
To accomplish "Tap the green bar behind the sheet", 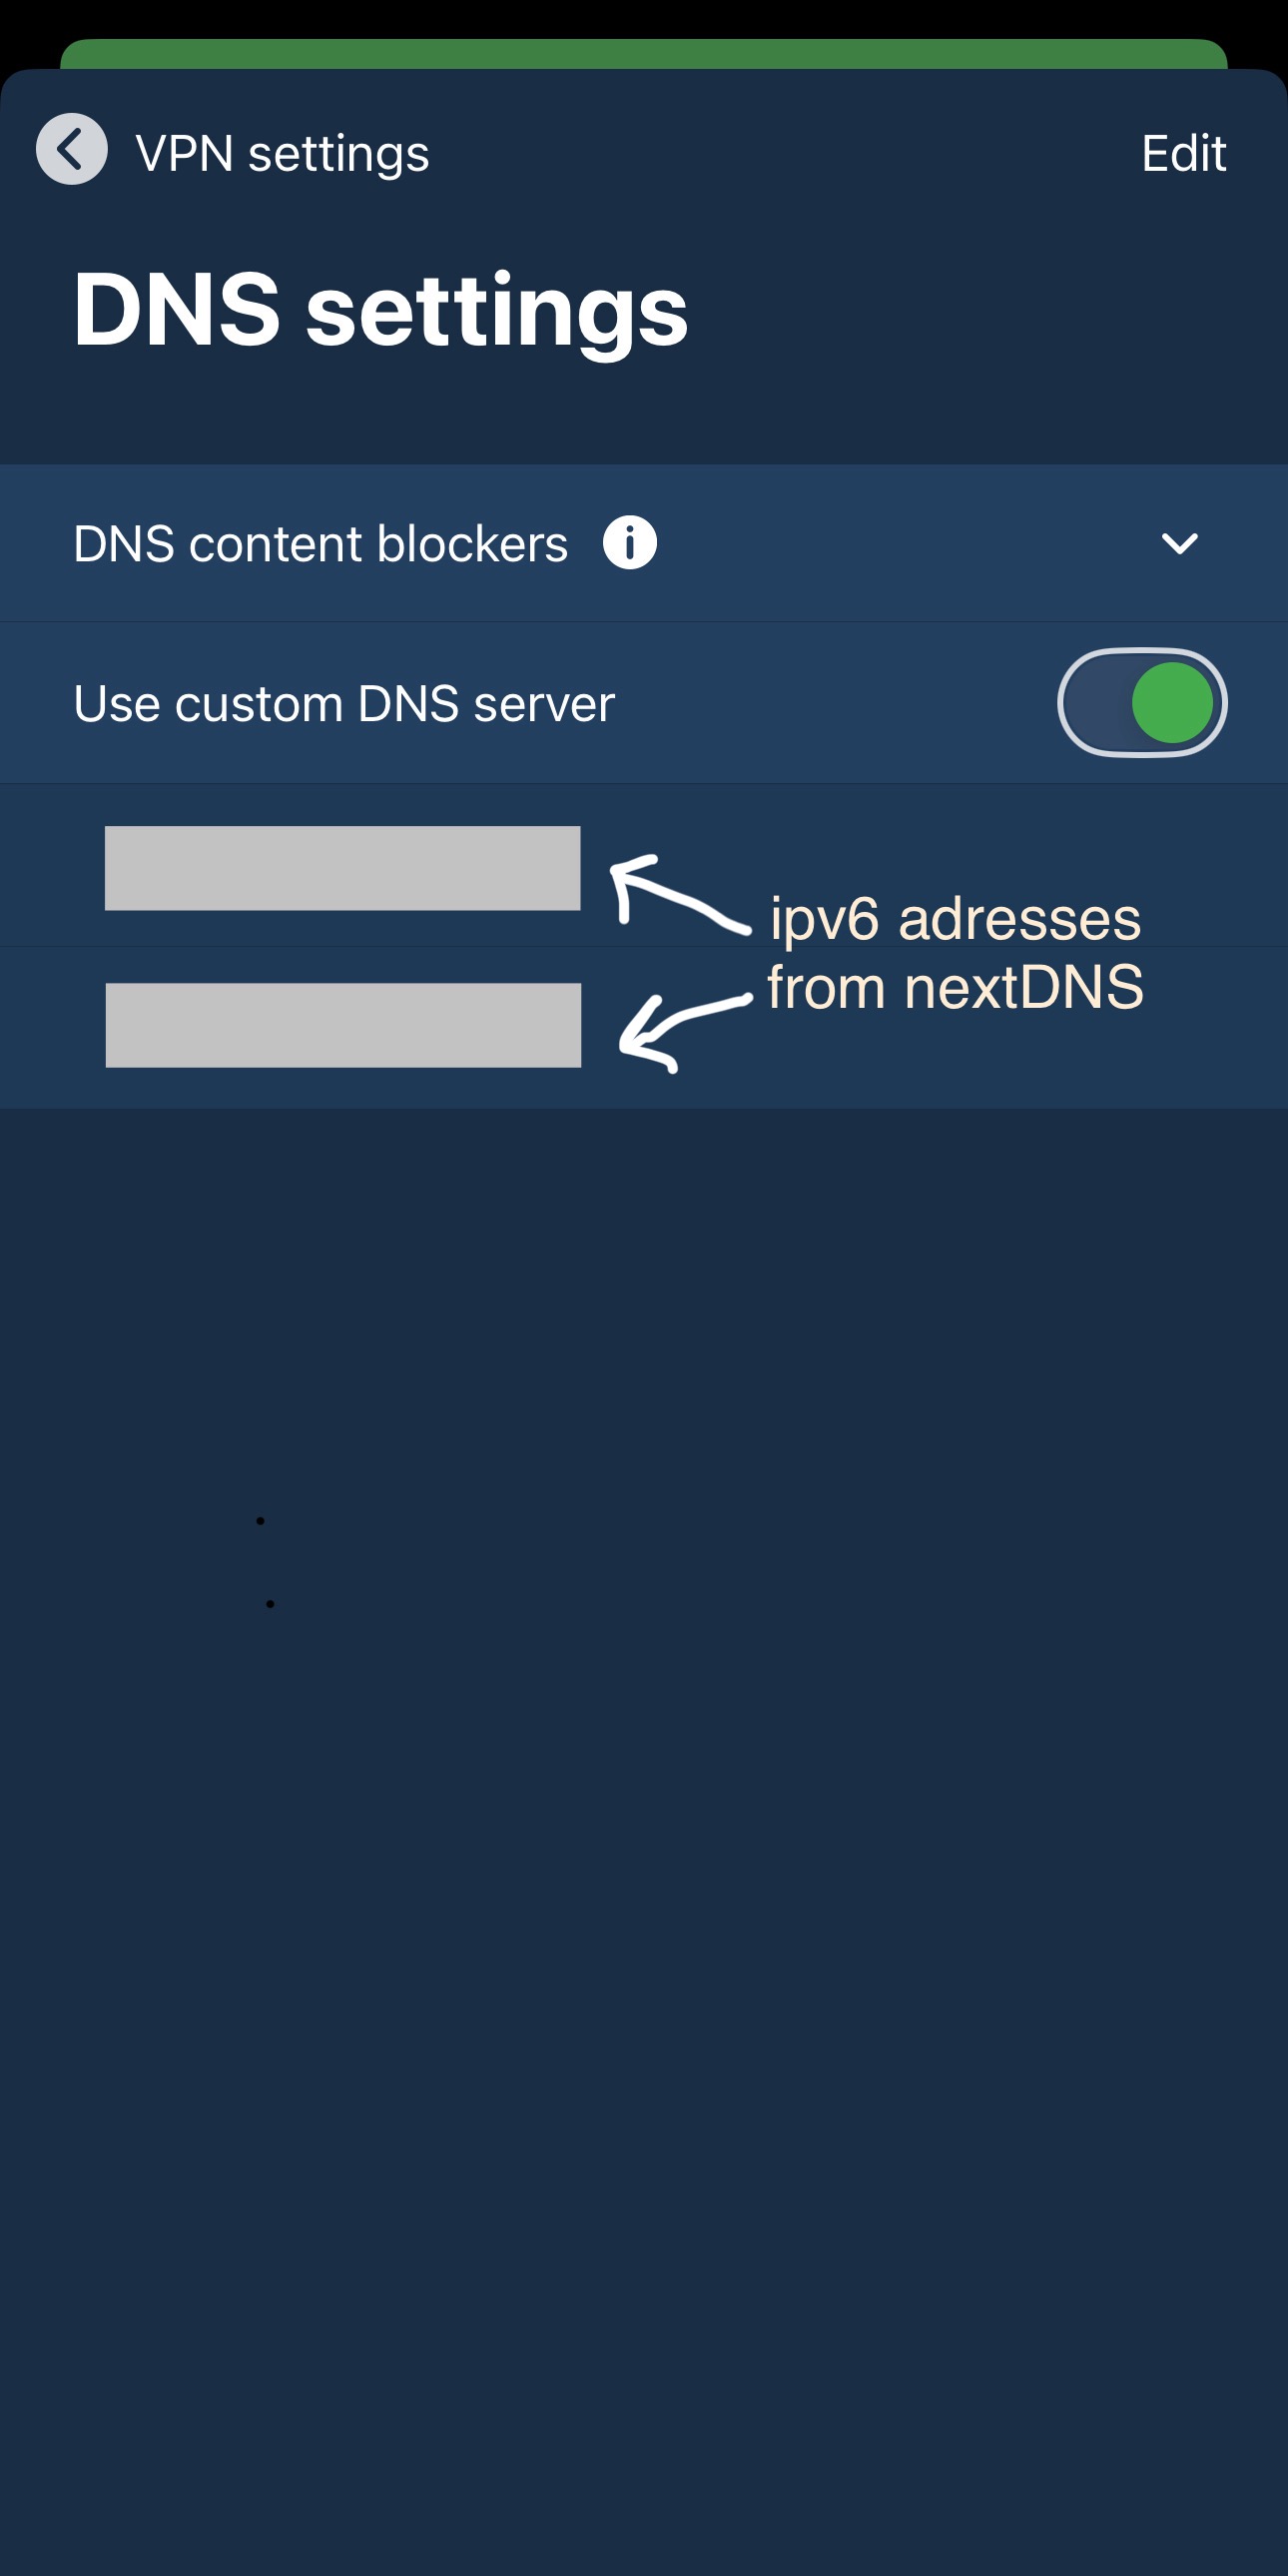I will click(x=644, y=53).
